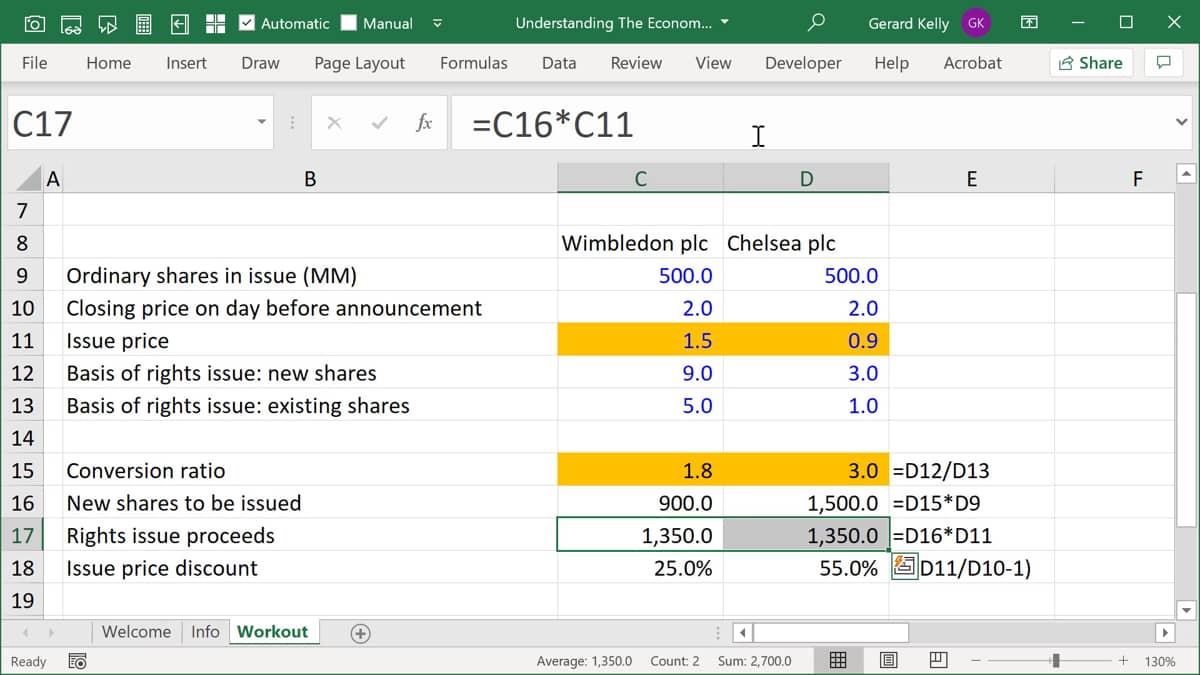Click the arrow-into-box icon in quick access toolbar

coord(180,23)
